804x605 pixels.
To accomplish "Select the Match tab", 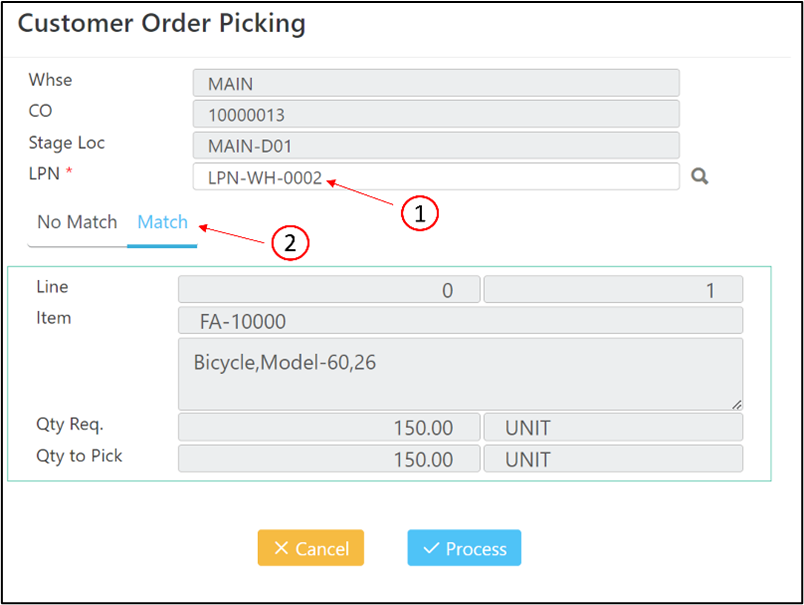I will click(x=162, y=222).
